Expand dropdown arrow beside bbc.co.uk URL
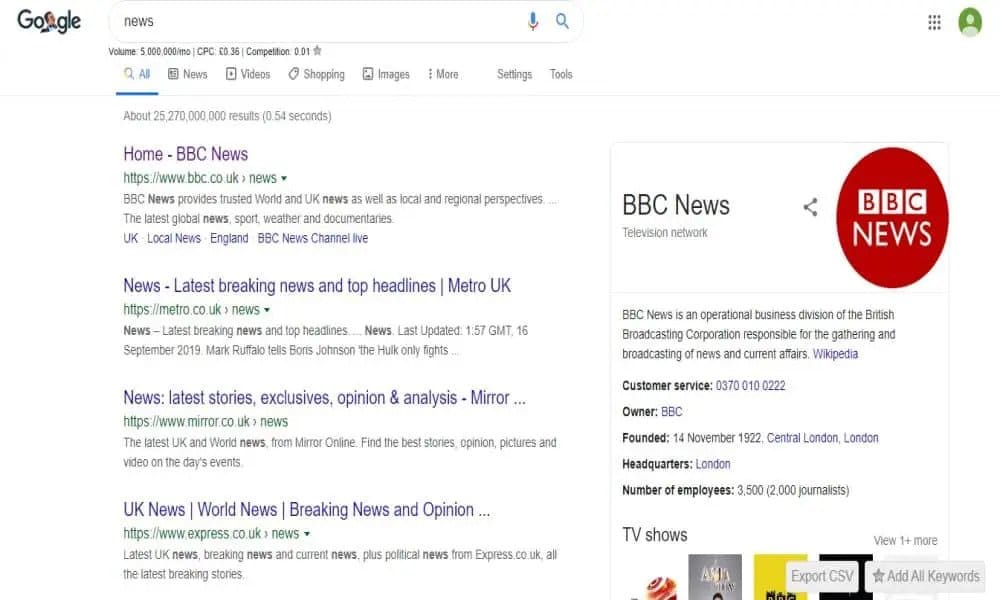This screenshot has width=1000, height=600. coord(284,179)
